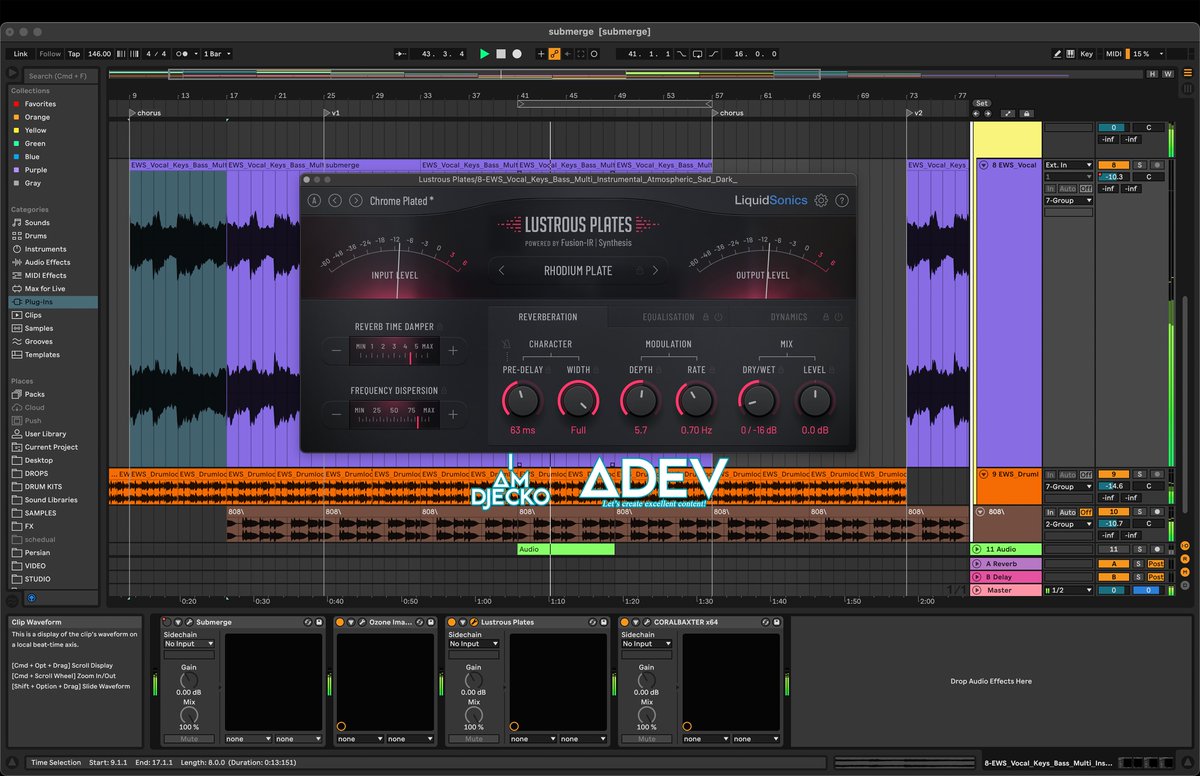The height and width of the screenshot is (776, 1200).
Task: Toggle Post on the B Delay return
Action: [1156, 577]
